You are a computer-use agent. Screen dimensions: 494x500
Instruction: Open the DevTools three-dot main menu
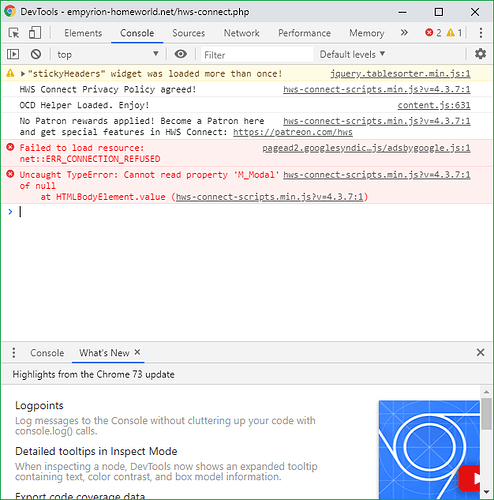tap(480, 33)
